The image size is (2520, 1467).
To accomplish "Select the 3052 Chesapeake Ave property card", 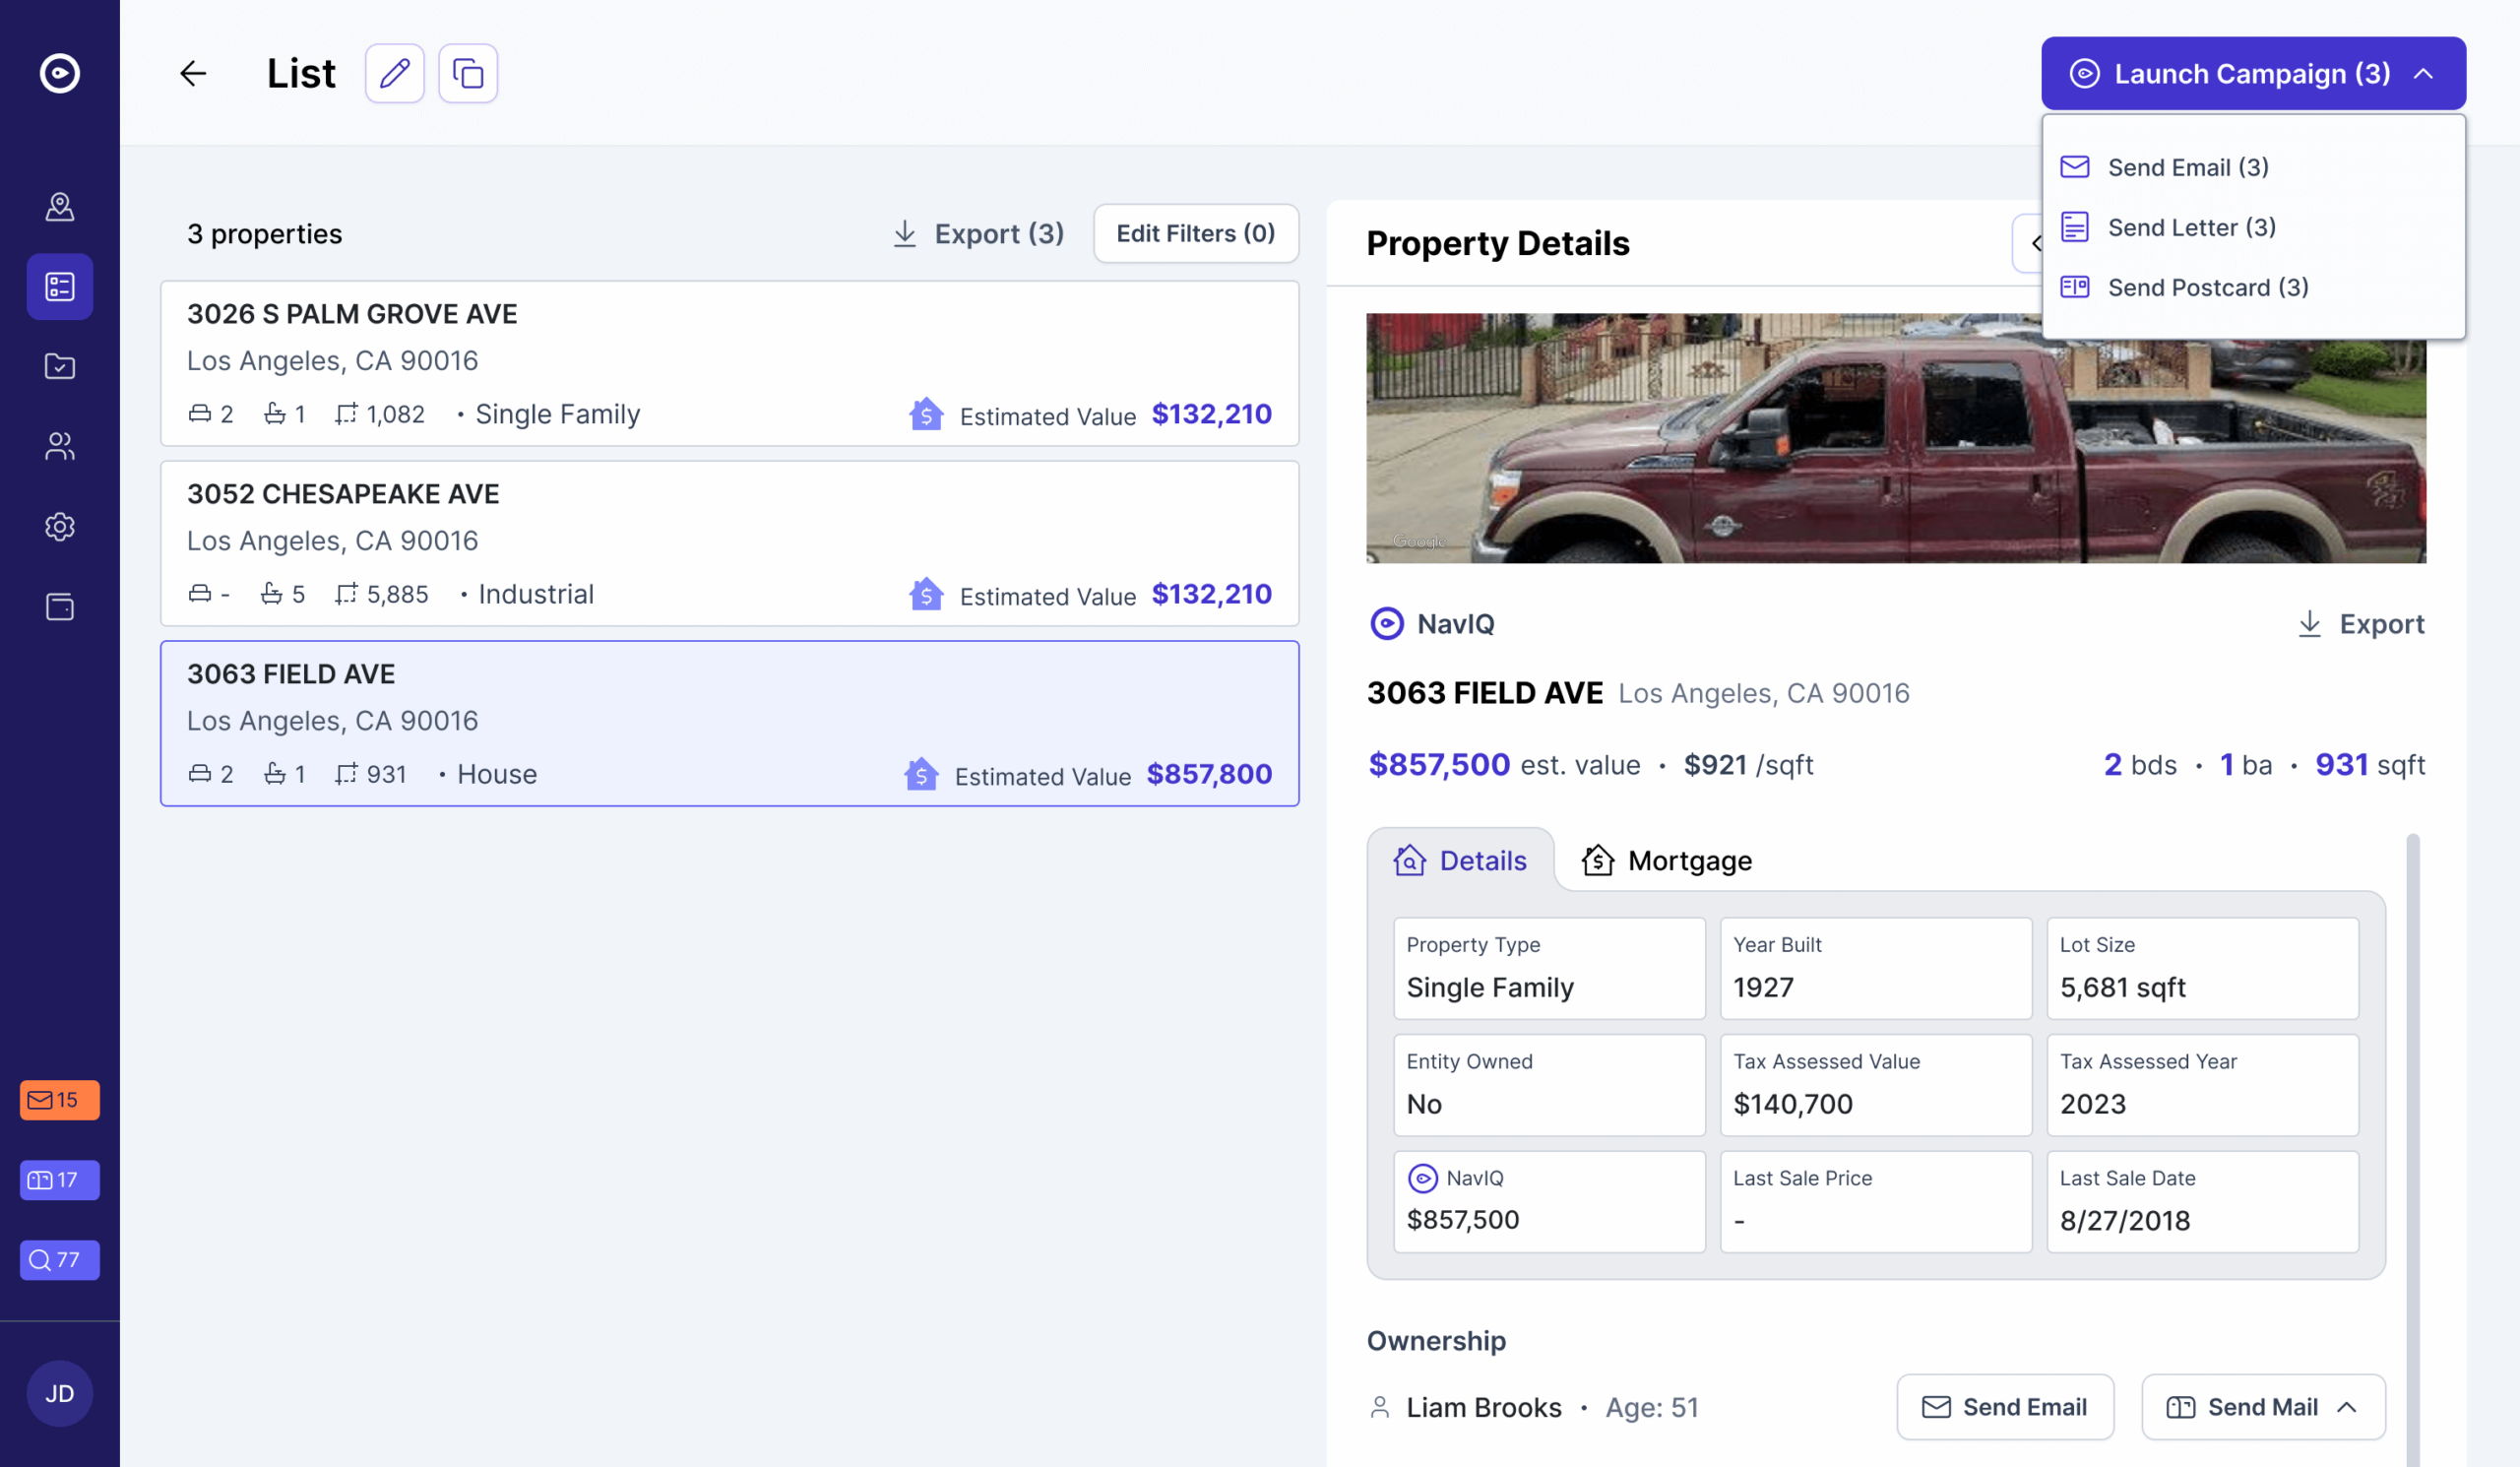I will click(x=729, y=543).
